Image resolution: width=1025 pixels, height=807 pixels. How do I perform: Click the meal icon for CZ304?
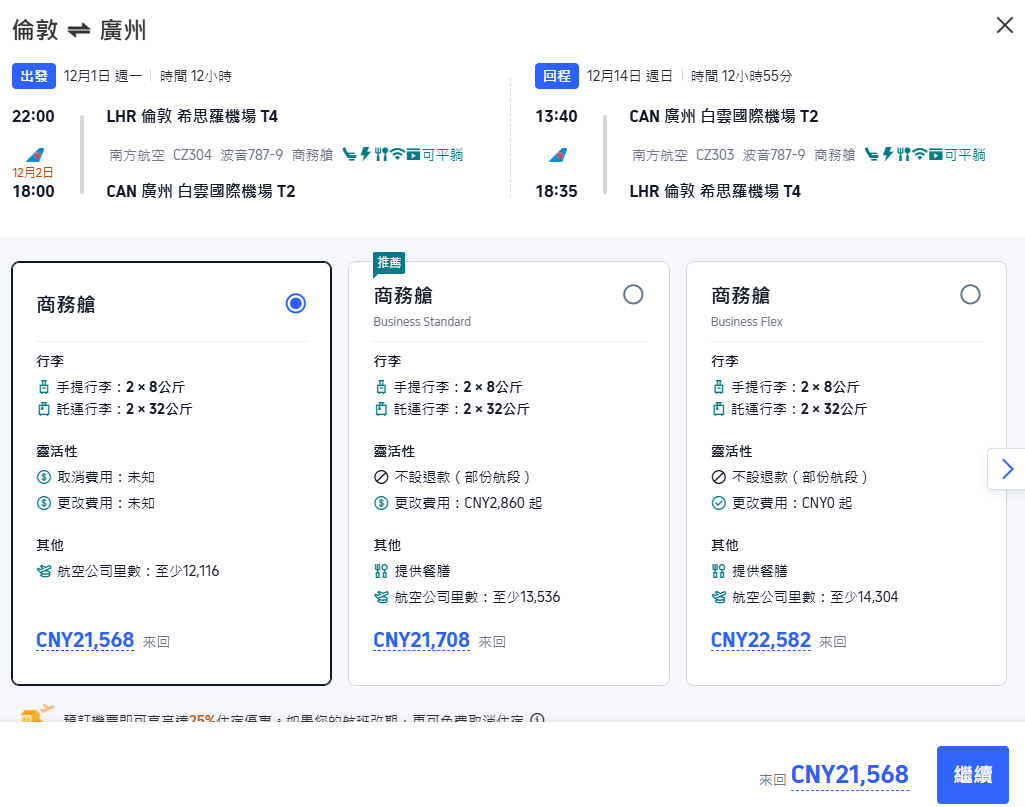(381, 154)
